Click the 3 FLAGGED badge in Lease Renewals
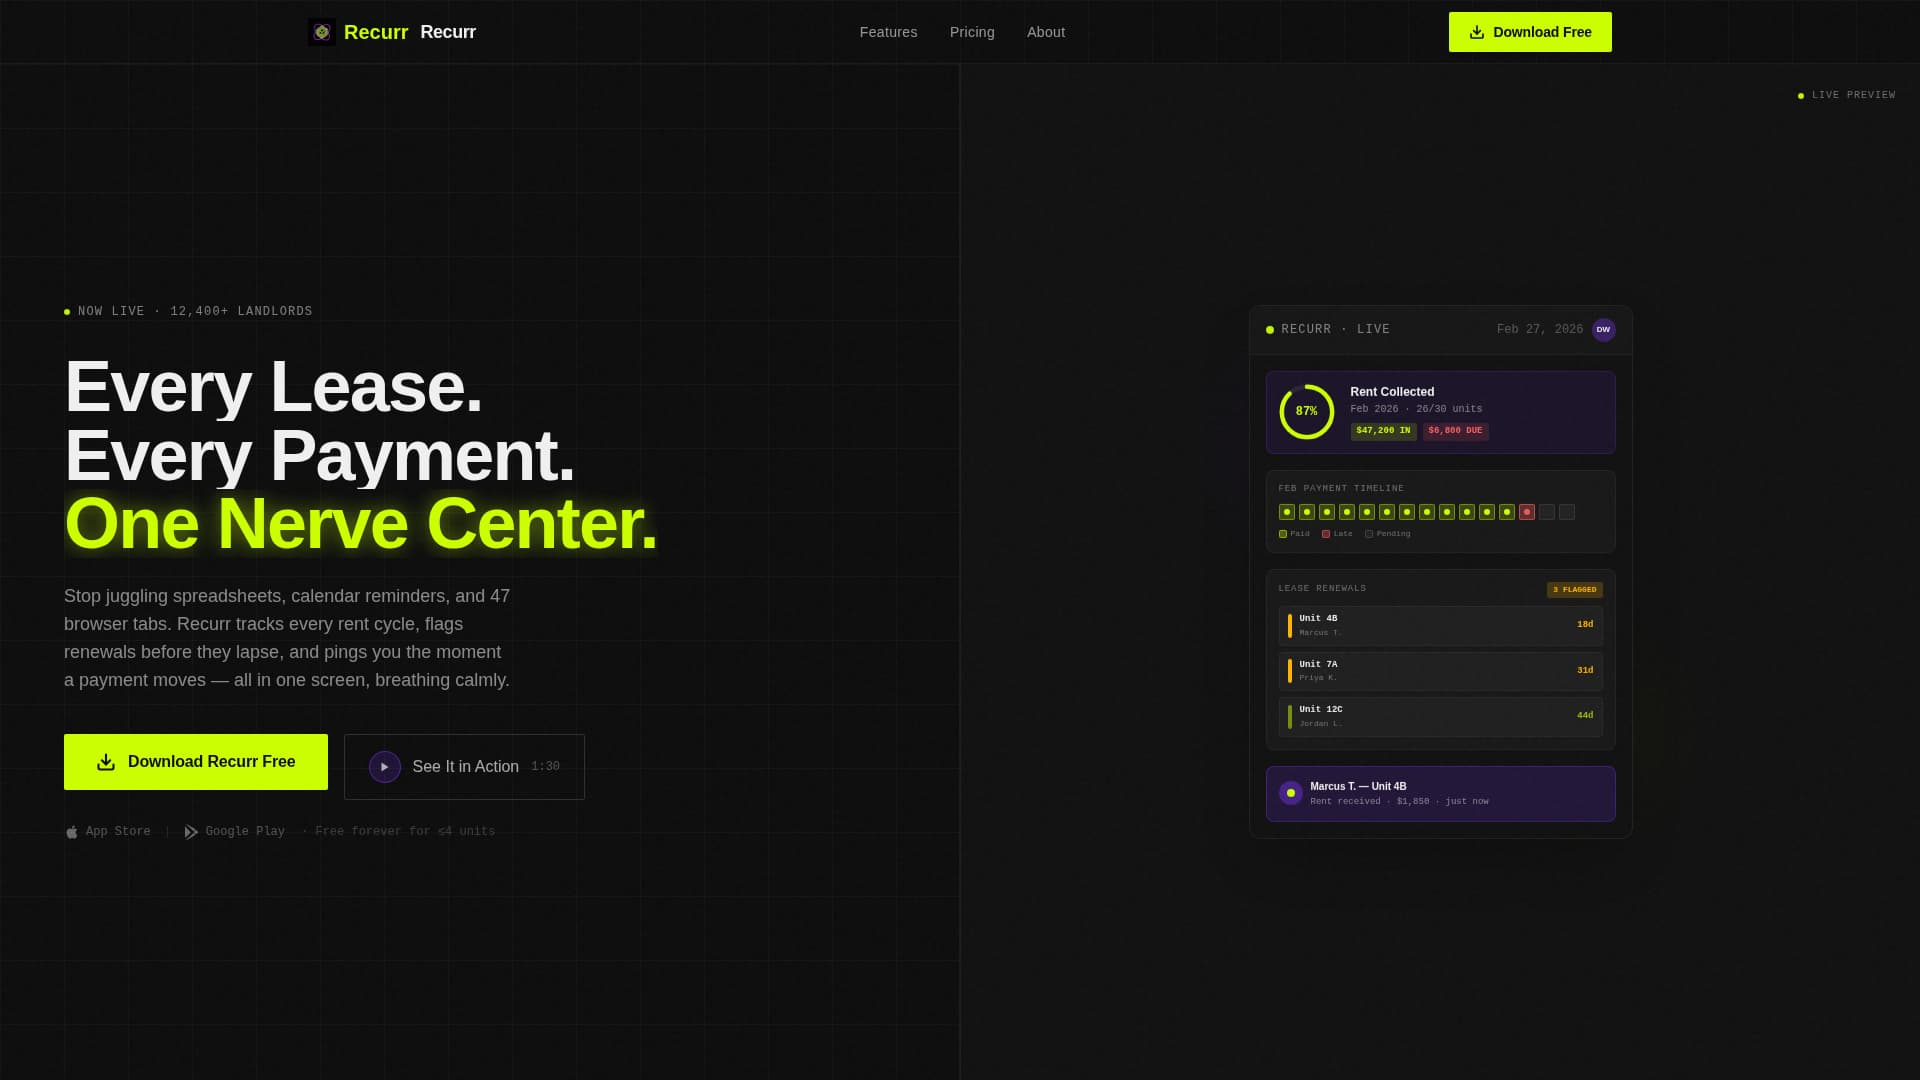 click(1575, 589)
